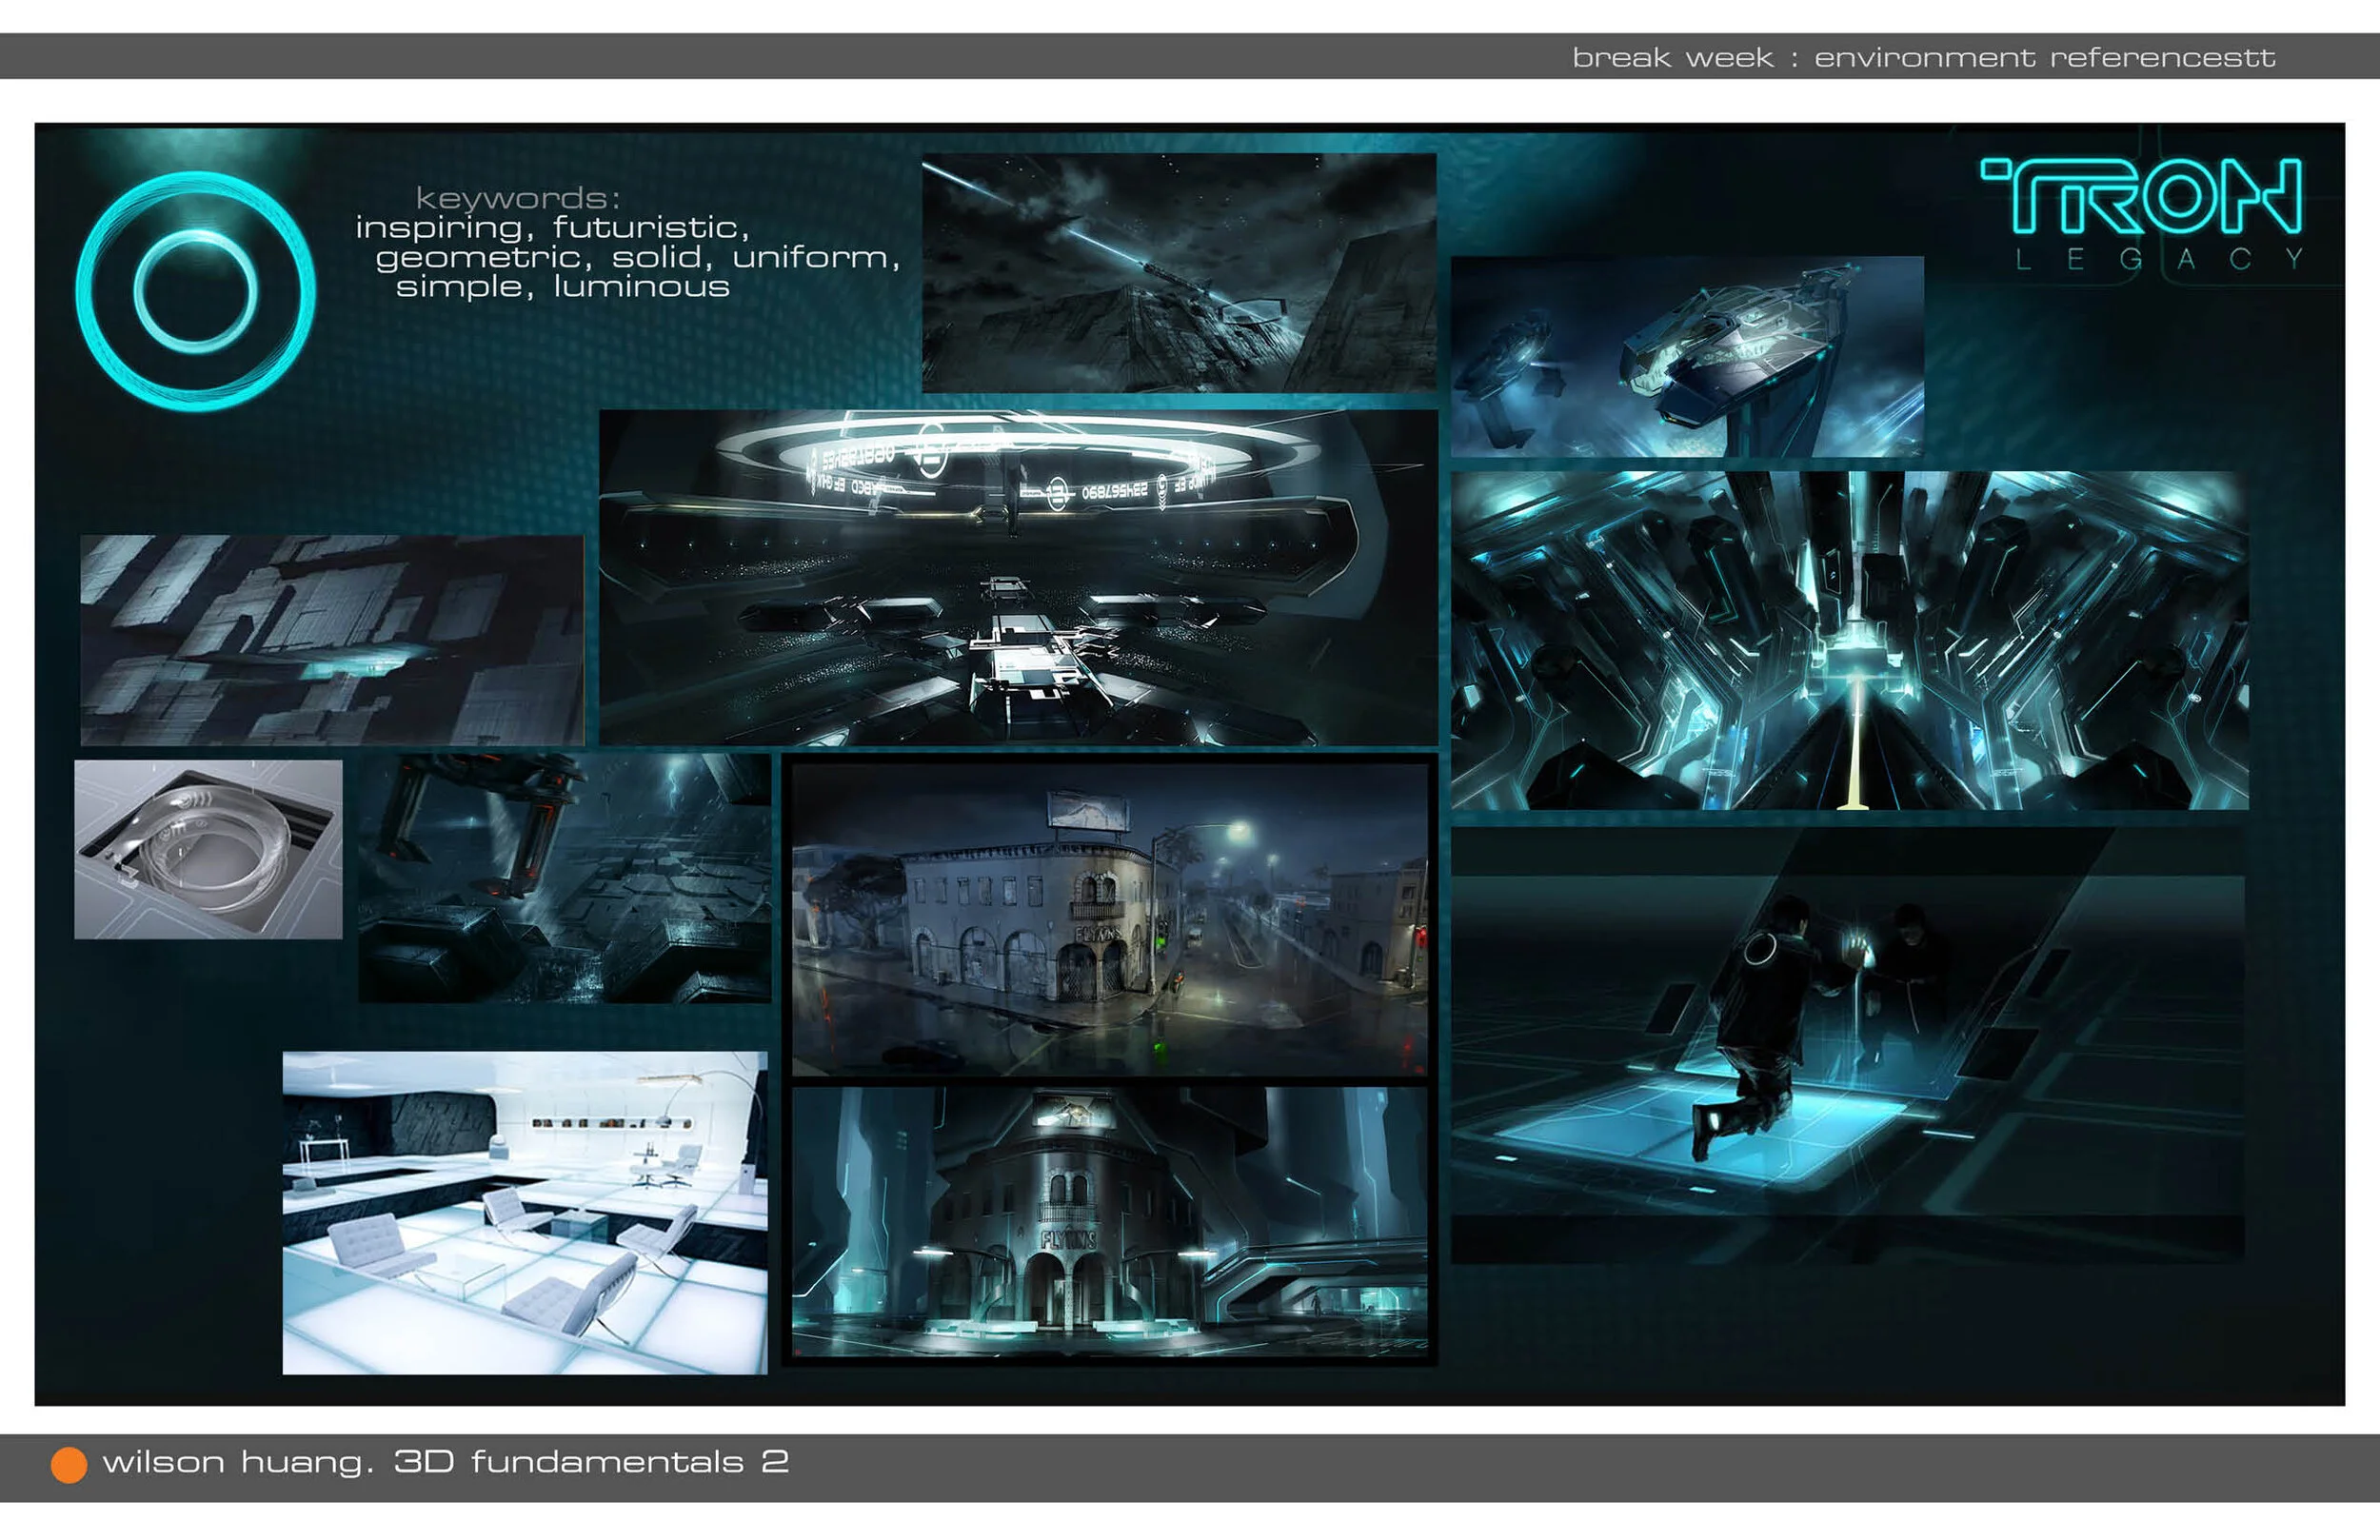Click the inspiring, futuristic keyword line
This screenshot has width=2380, height=1540.
pyautogui.click(x=552, y=228)
